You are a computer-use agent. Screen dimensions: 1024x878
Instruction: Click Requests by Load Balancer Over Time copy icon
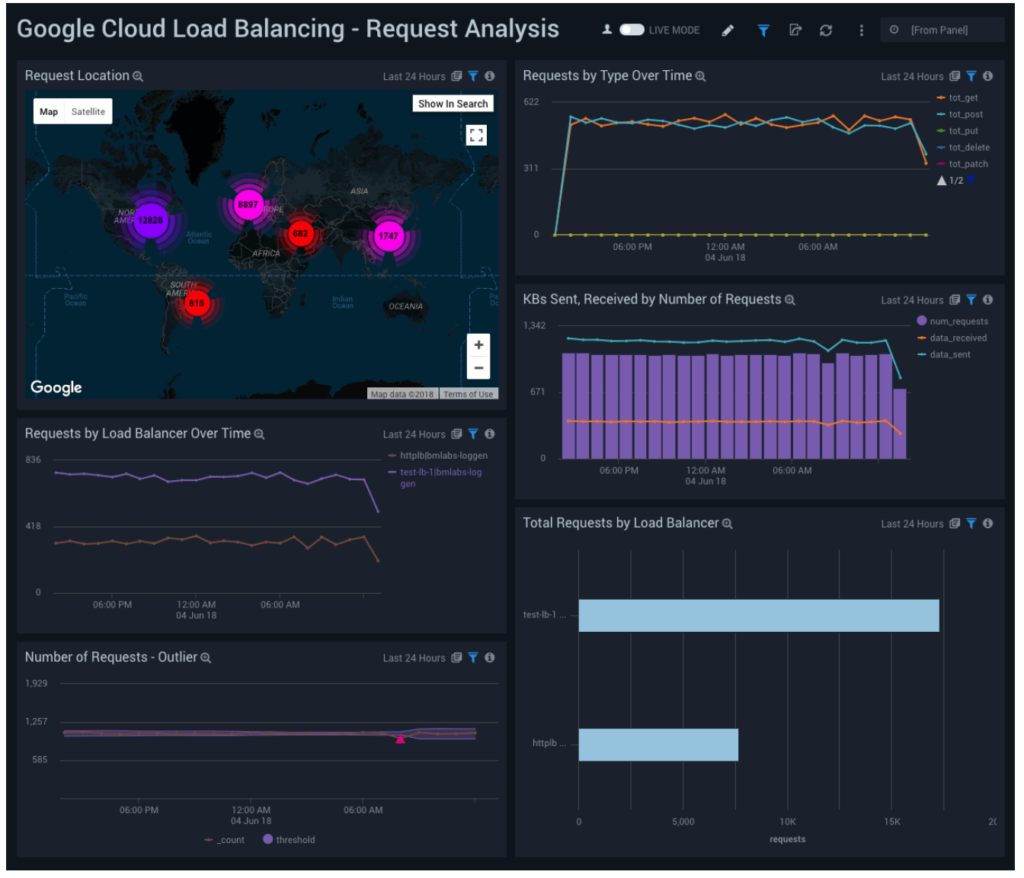(x=456, y=434)
